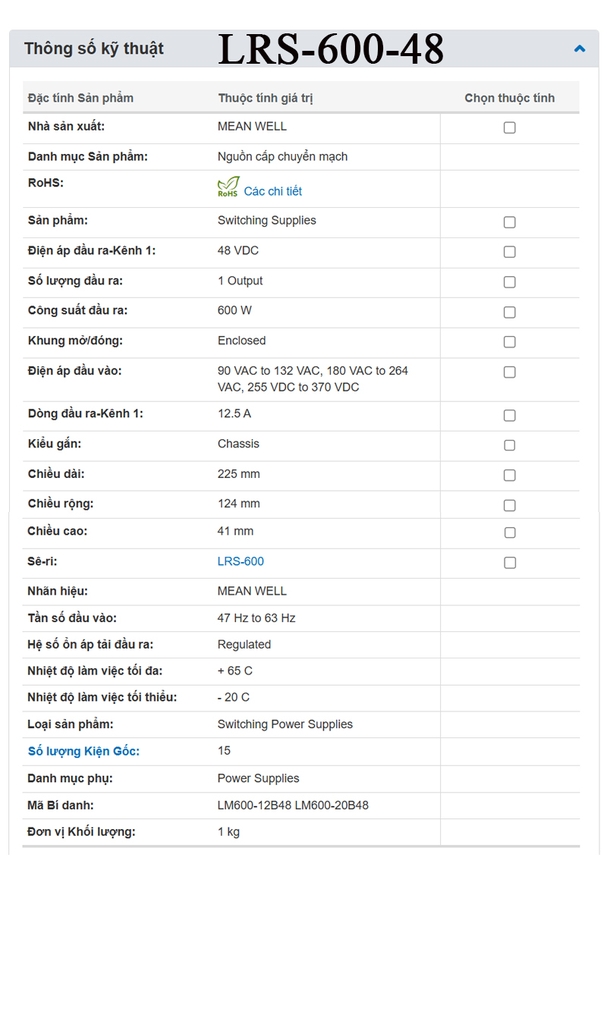Enable the Số lượng đầu ra checkbox
Image resolution: width=607 pixels, height=1024 pixels.
pos(509,282)
